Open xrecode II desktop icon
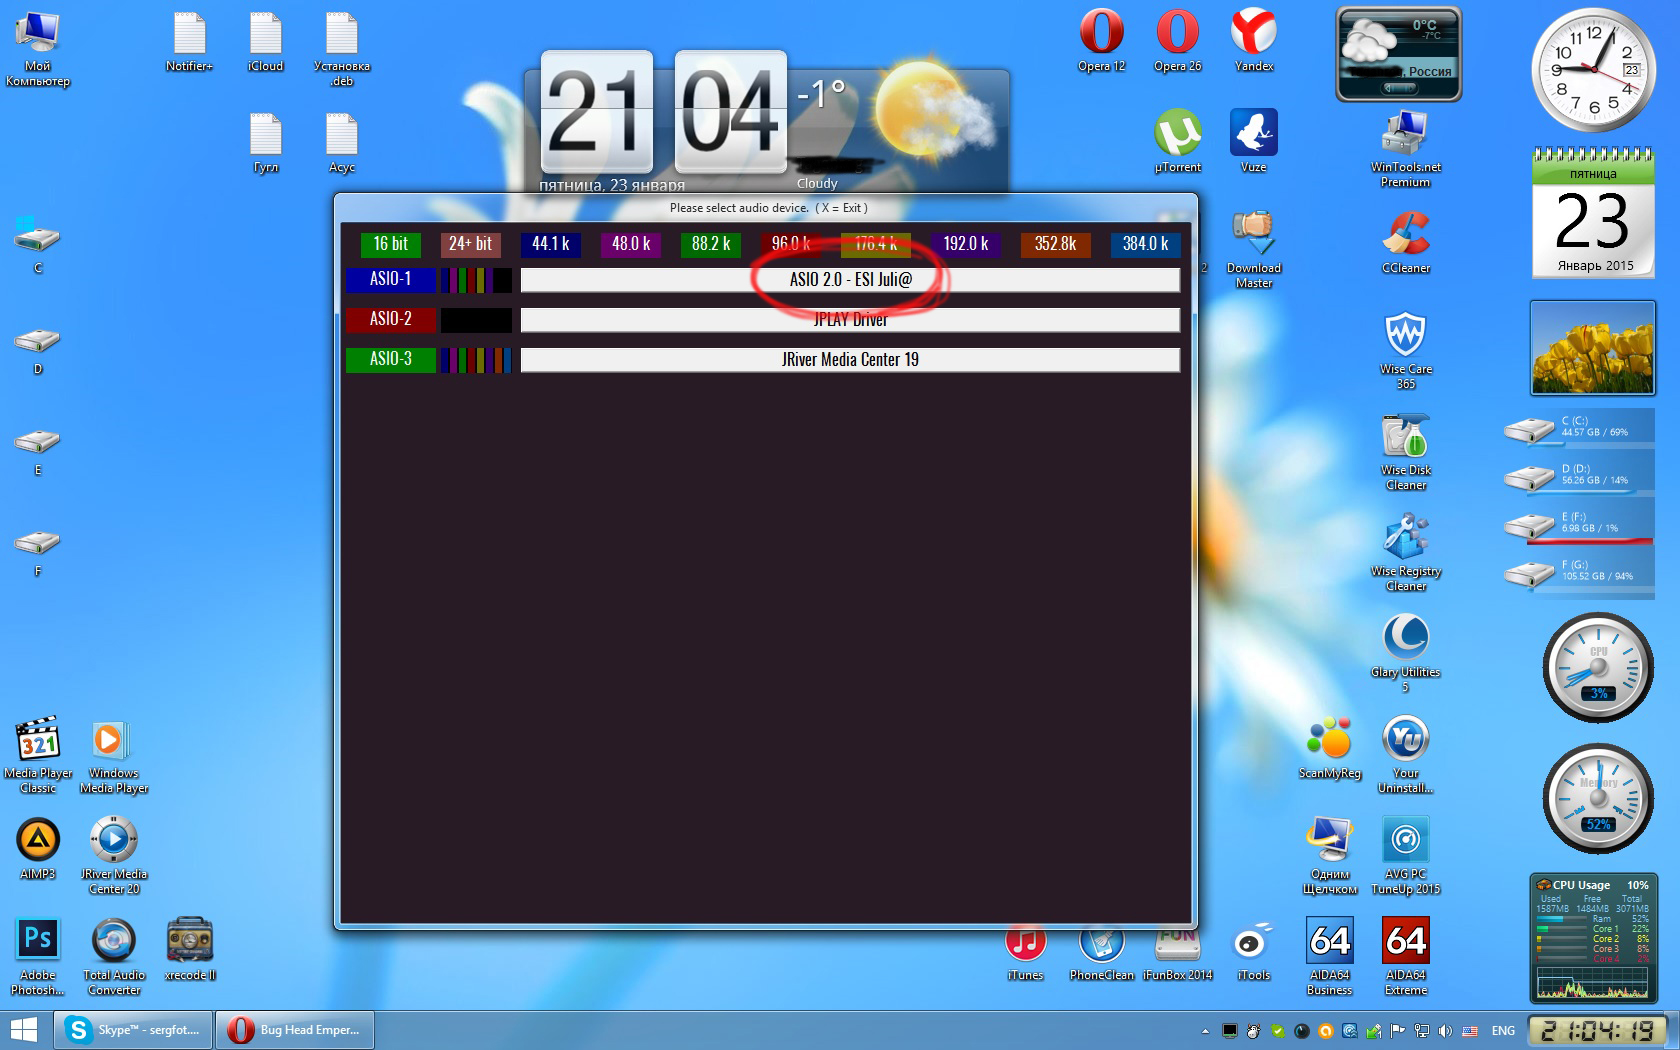This screenshot has height=1050, width=1680. point(189,949)
